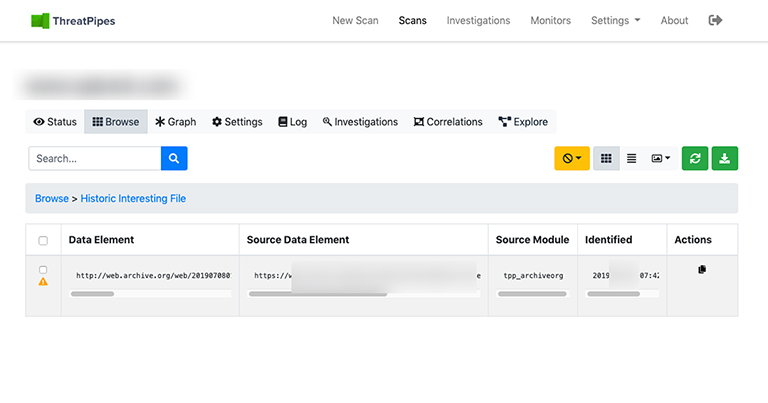Click the copy icon in Actions column
The image size is (768, 403).
click(702, 270)
